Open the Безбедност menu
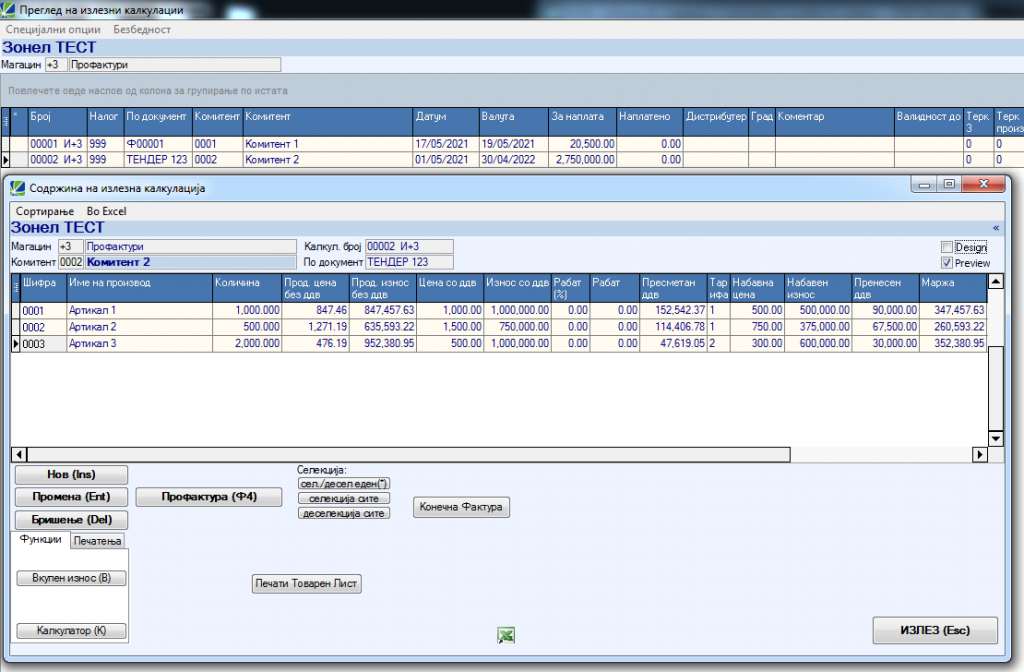 point(142,29)
